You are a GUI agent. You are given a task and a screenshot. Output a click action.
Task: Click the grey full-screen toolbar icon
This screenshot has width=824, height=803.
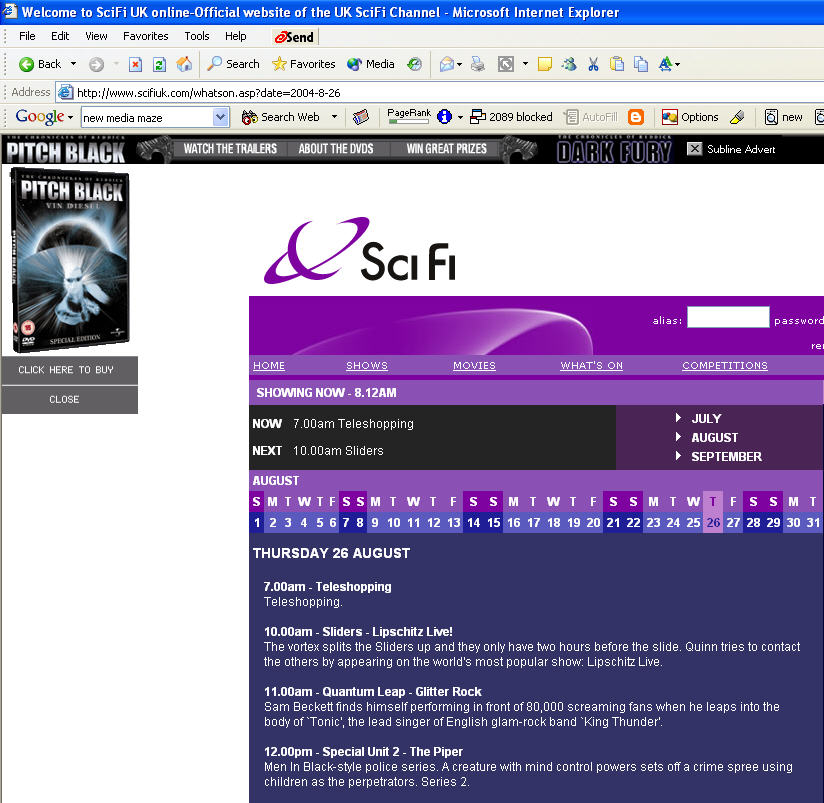[506, 64]
